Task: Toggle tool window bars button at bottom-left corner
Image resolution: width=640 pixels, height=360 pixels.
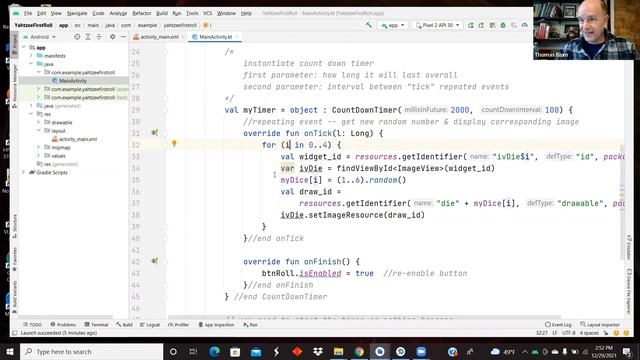Action: click(15, 333)
